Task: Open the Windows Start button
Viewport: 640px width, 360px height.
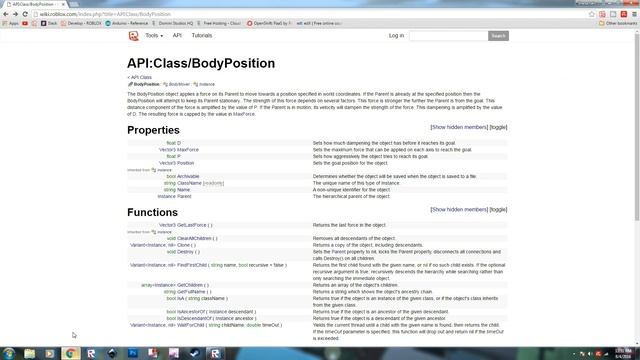Action: pyautogui.click(x=9, y=353)
